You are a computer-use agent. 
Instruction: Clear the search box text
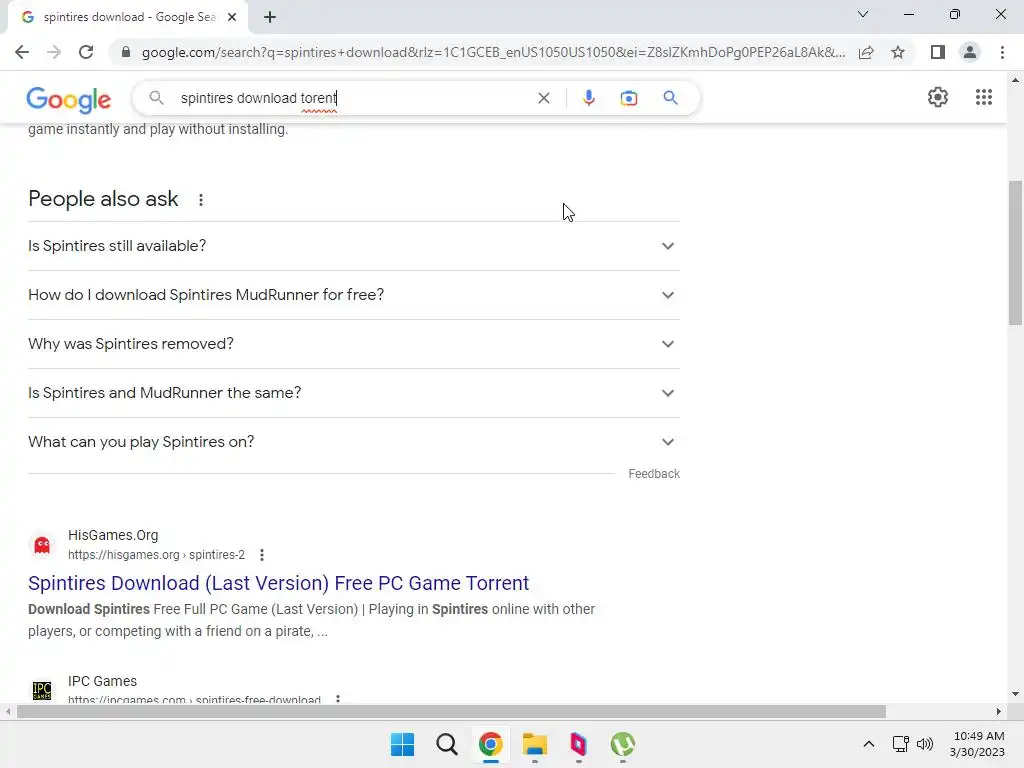pyautogui.click(x=543, y=98)
